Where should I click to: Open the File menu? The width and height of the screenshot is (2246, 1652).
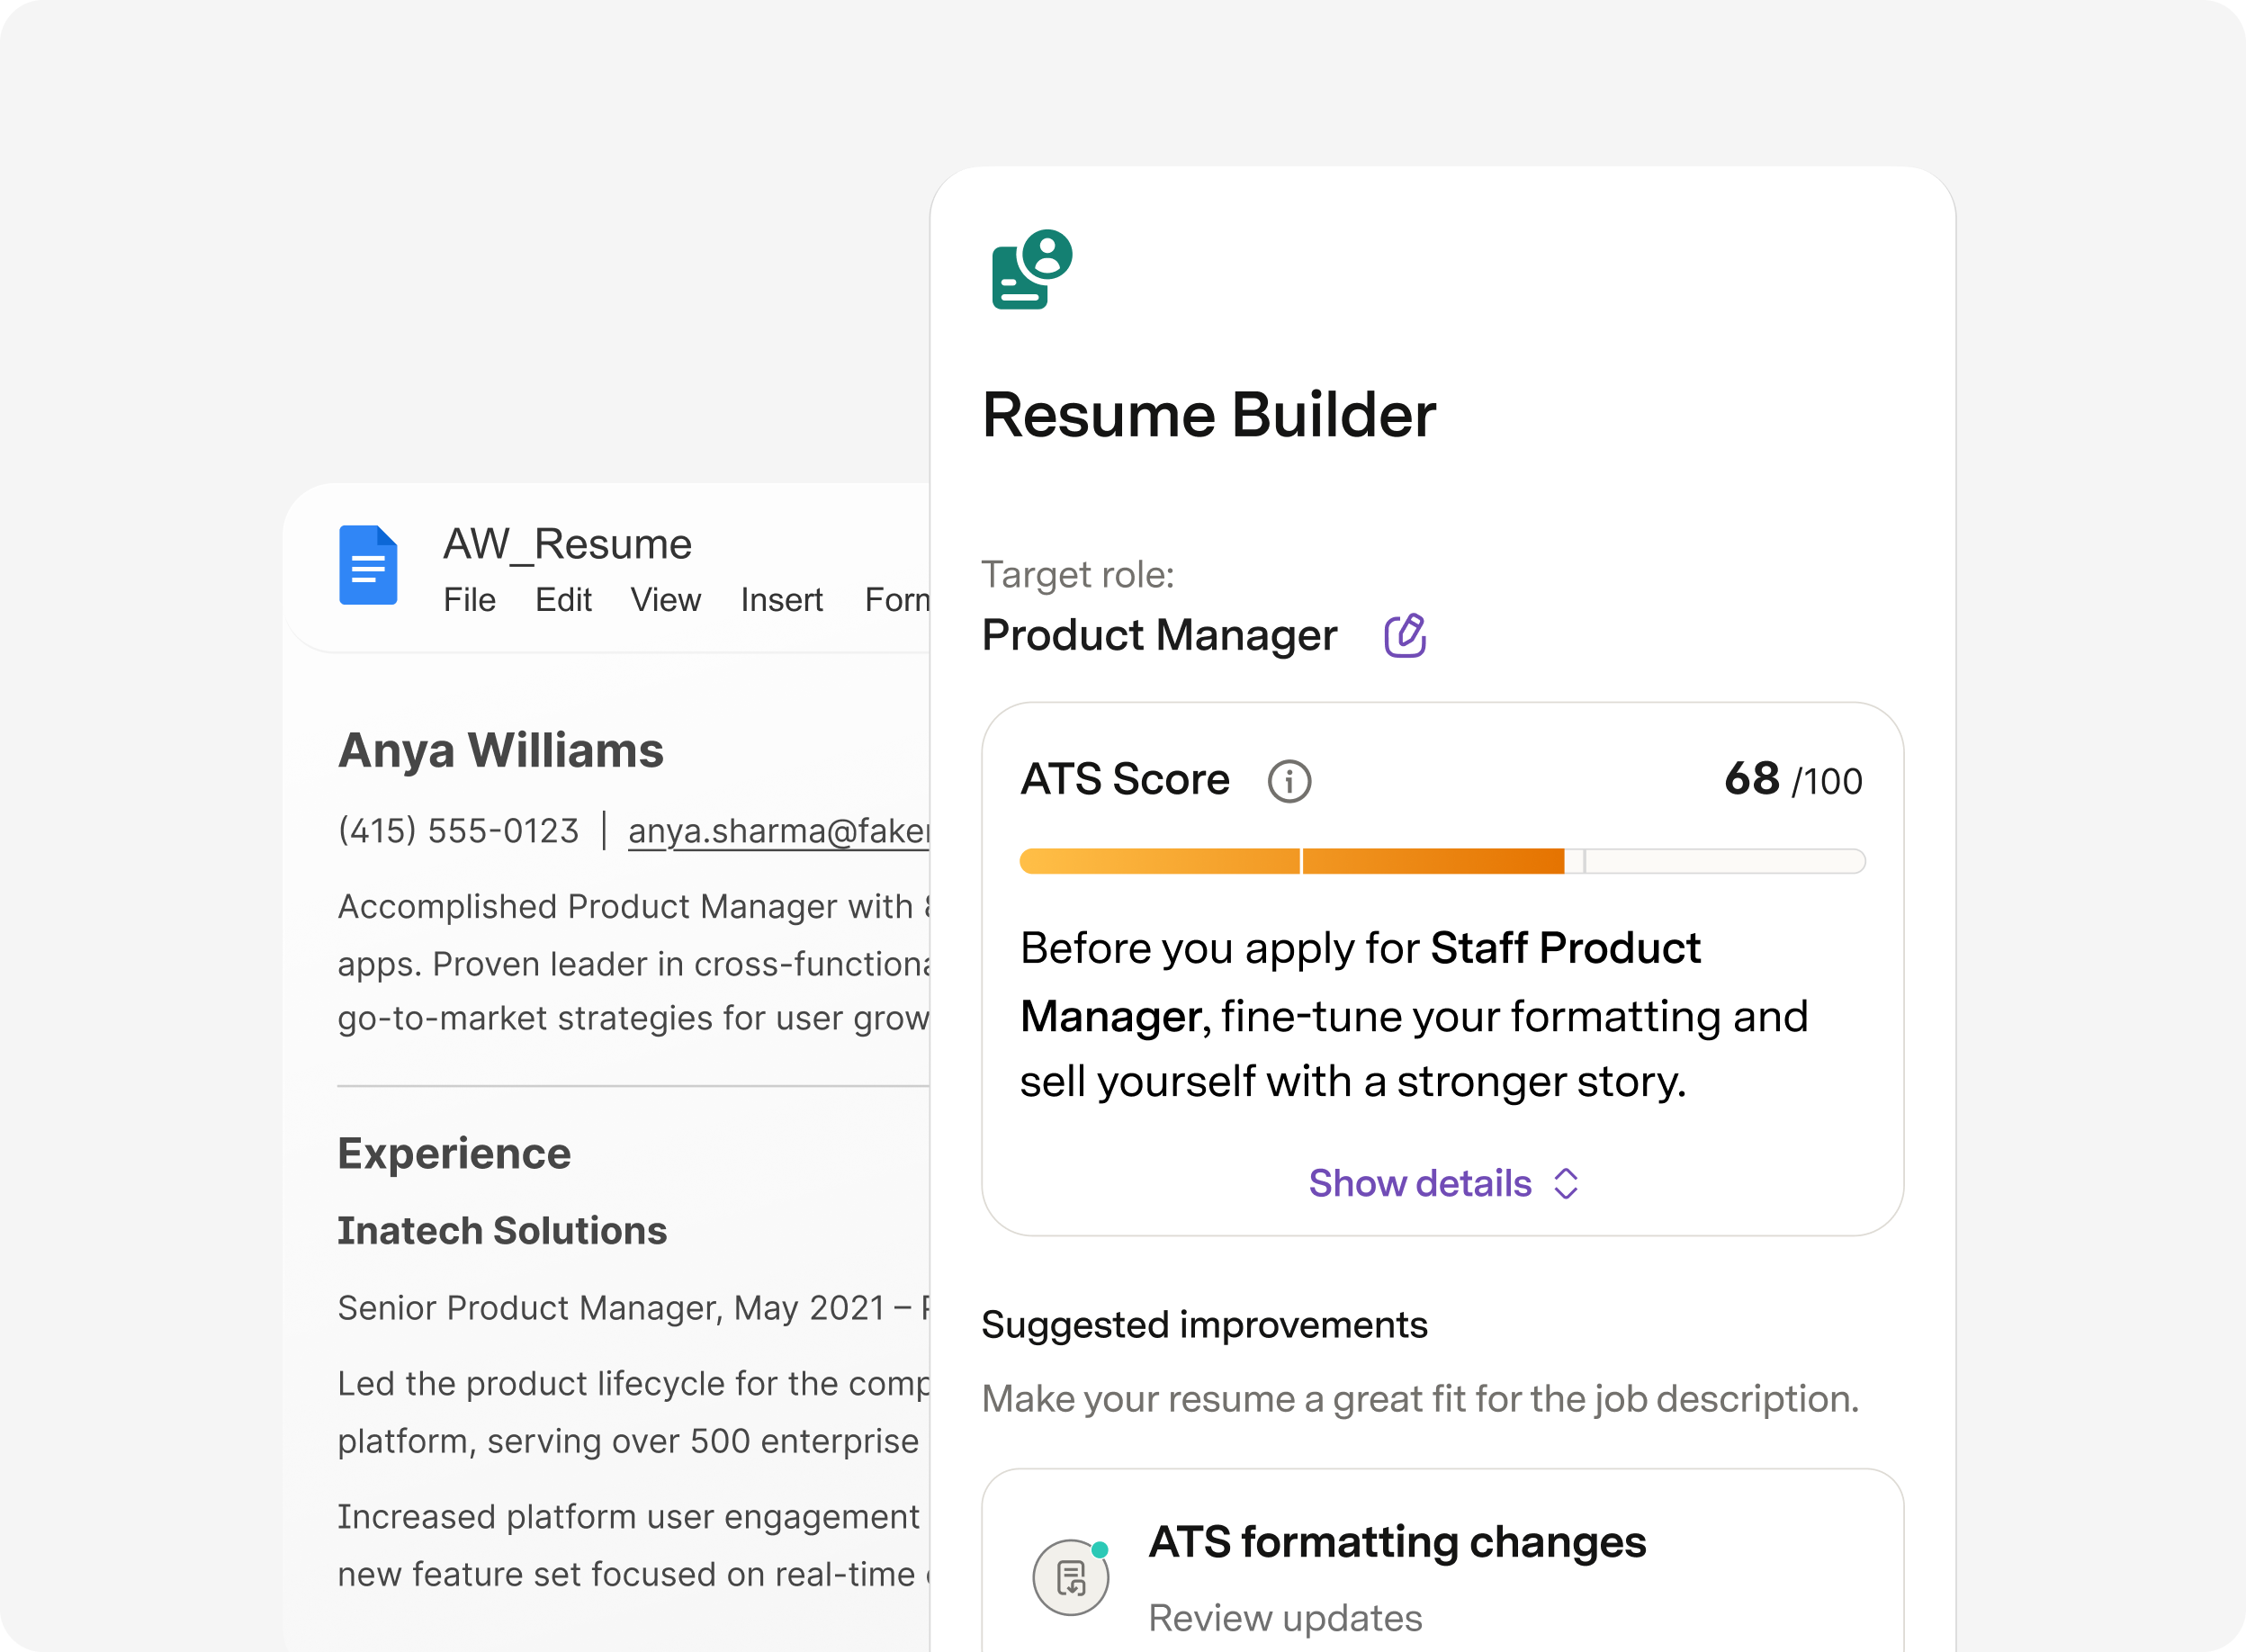point(470,599)
